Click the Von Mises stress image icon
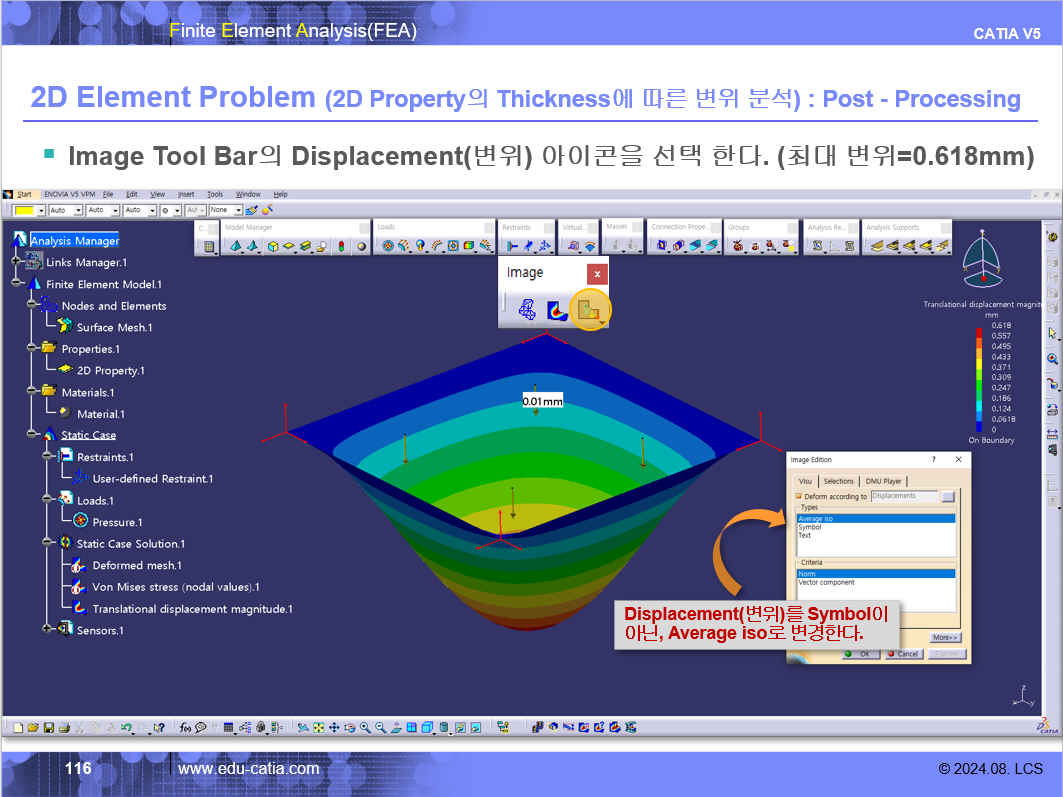The height and width of the screenshot is (797, 1063). click(558, 311)
